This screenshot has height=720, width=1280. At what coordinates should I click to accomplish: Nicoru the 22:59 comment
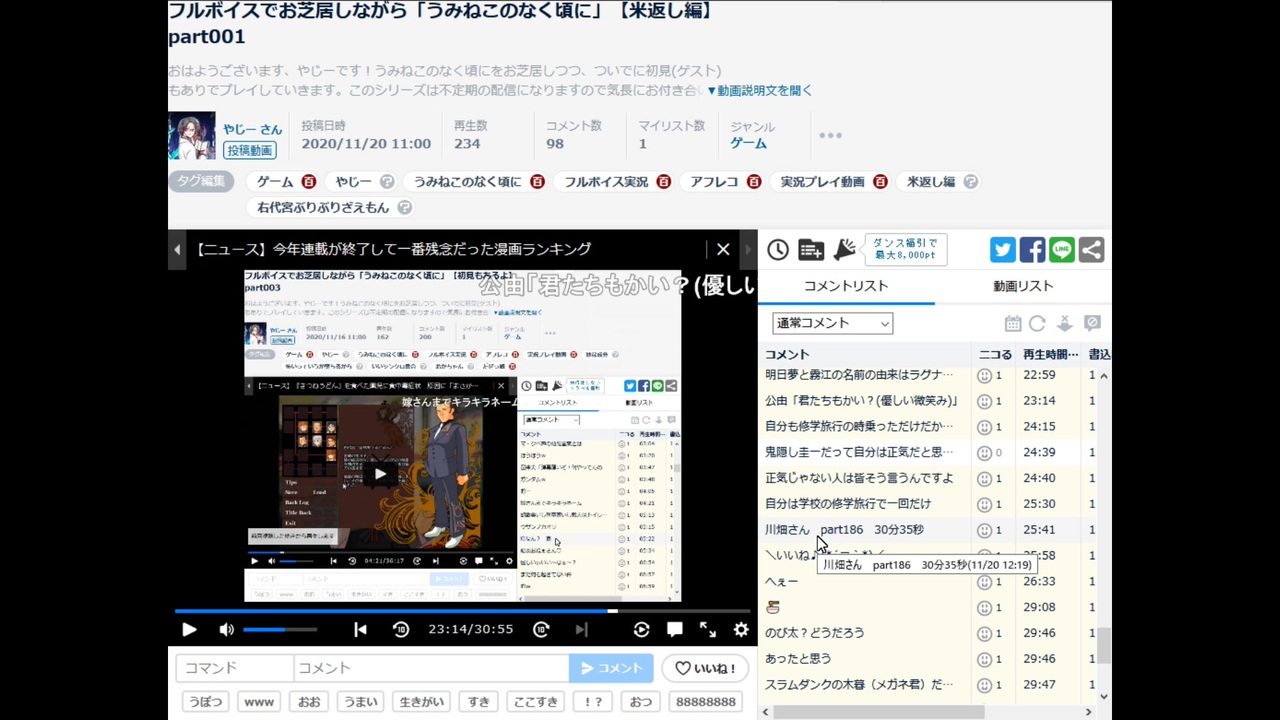coord(985,375)
